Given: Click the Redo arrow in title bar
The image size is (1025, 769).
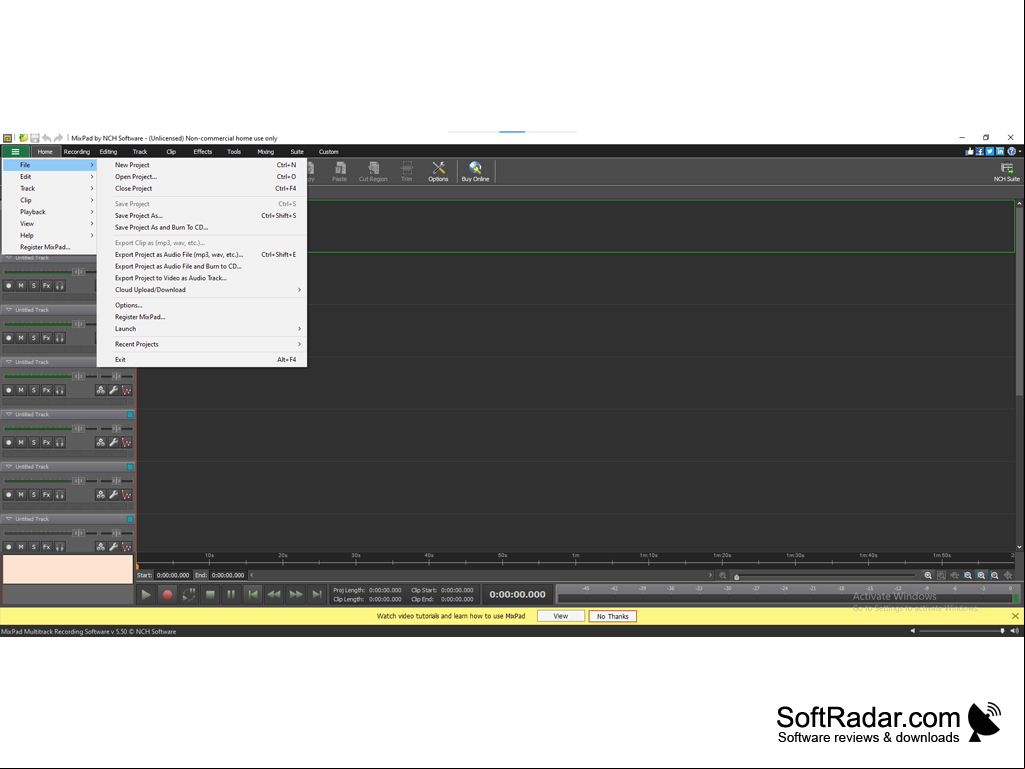Looking at the screenshot, I should pyautogui.click(x=58, y=138).
